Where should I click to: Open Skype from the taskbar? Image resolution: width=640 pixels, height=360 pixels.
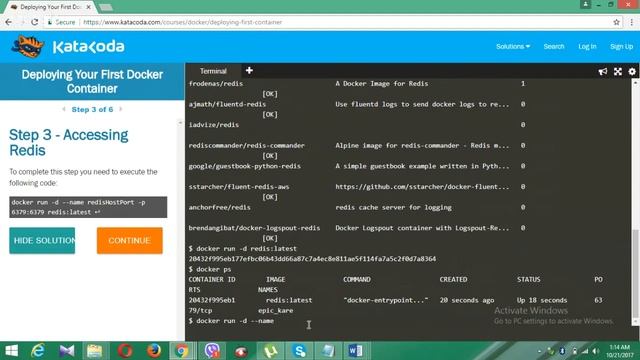(x=300, y=351)
